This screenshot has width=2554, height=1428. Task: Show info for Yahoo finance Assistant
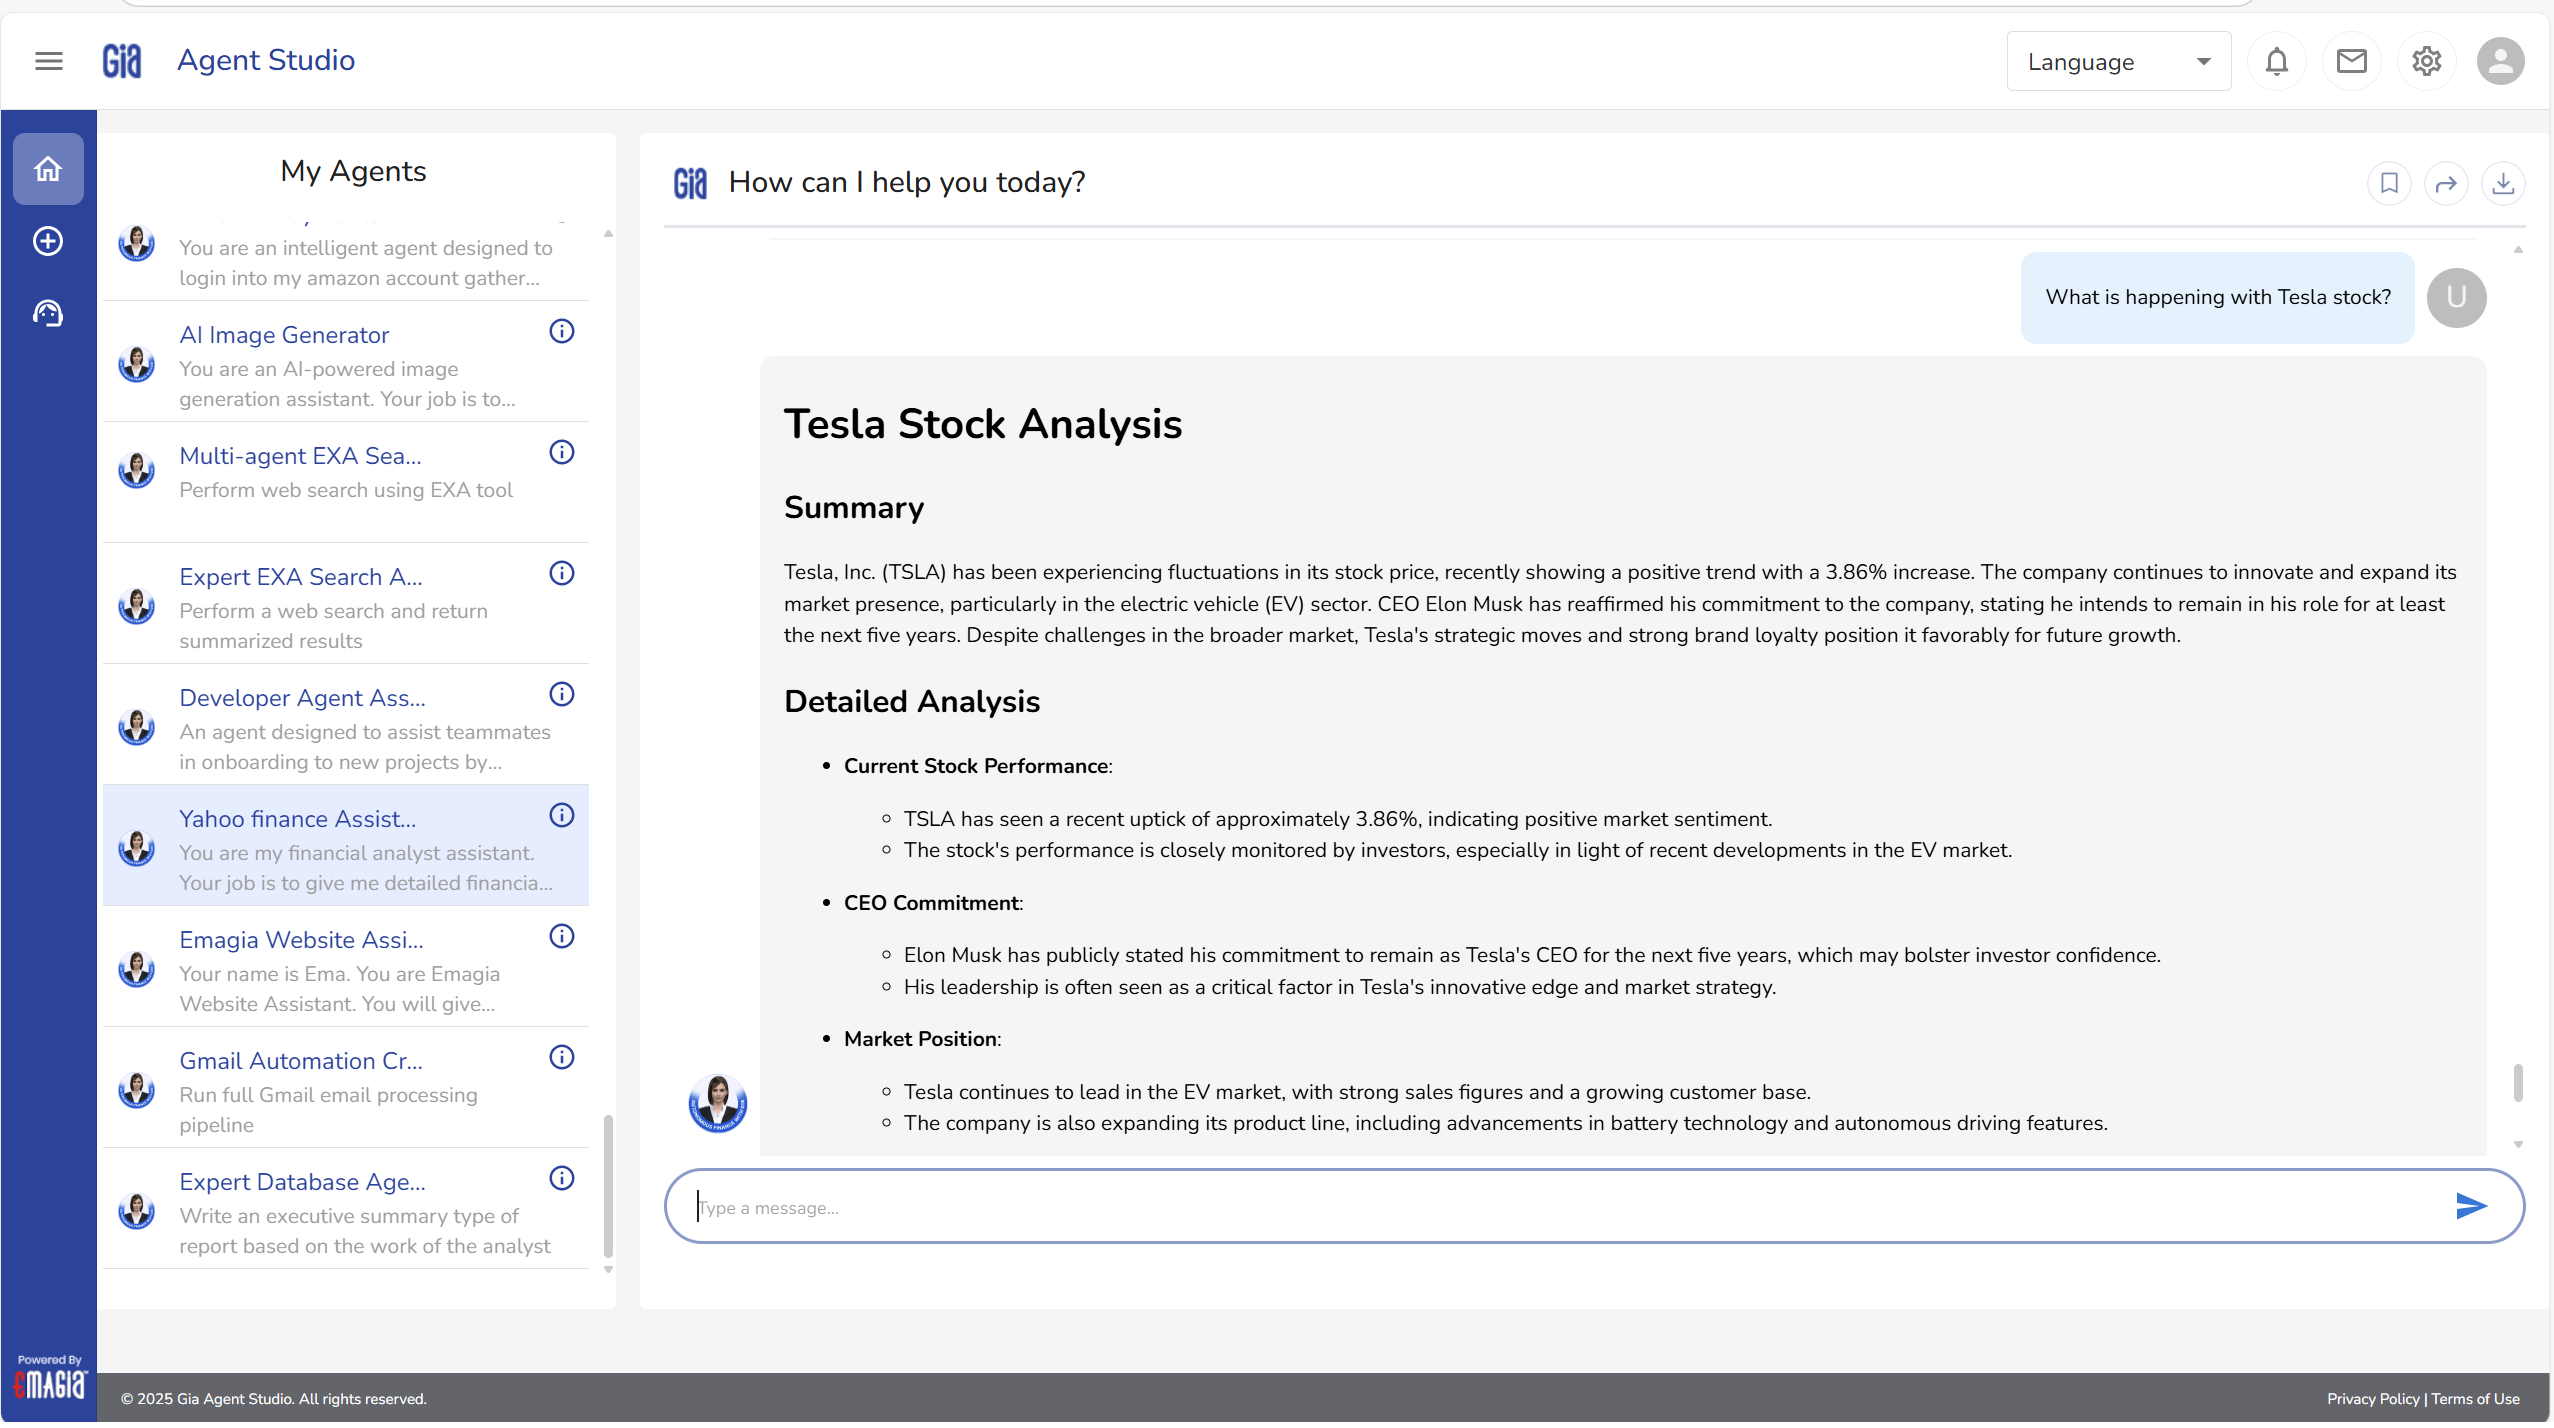tap(562, 815)
